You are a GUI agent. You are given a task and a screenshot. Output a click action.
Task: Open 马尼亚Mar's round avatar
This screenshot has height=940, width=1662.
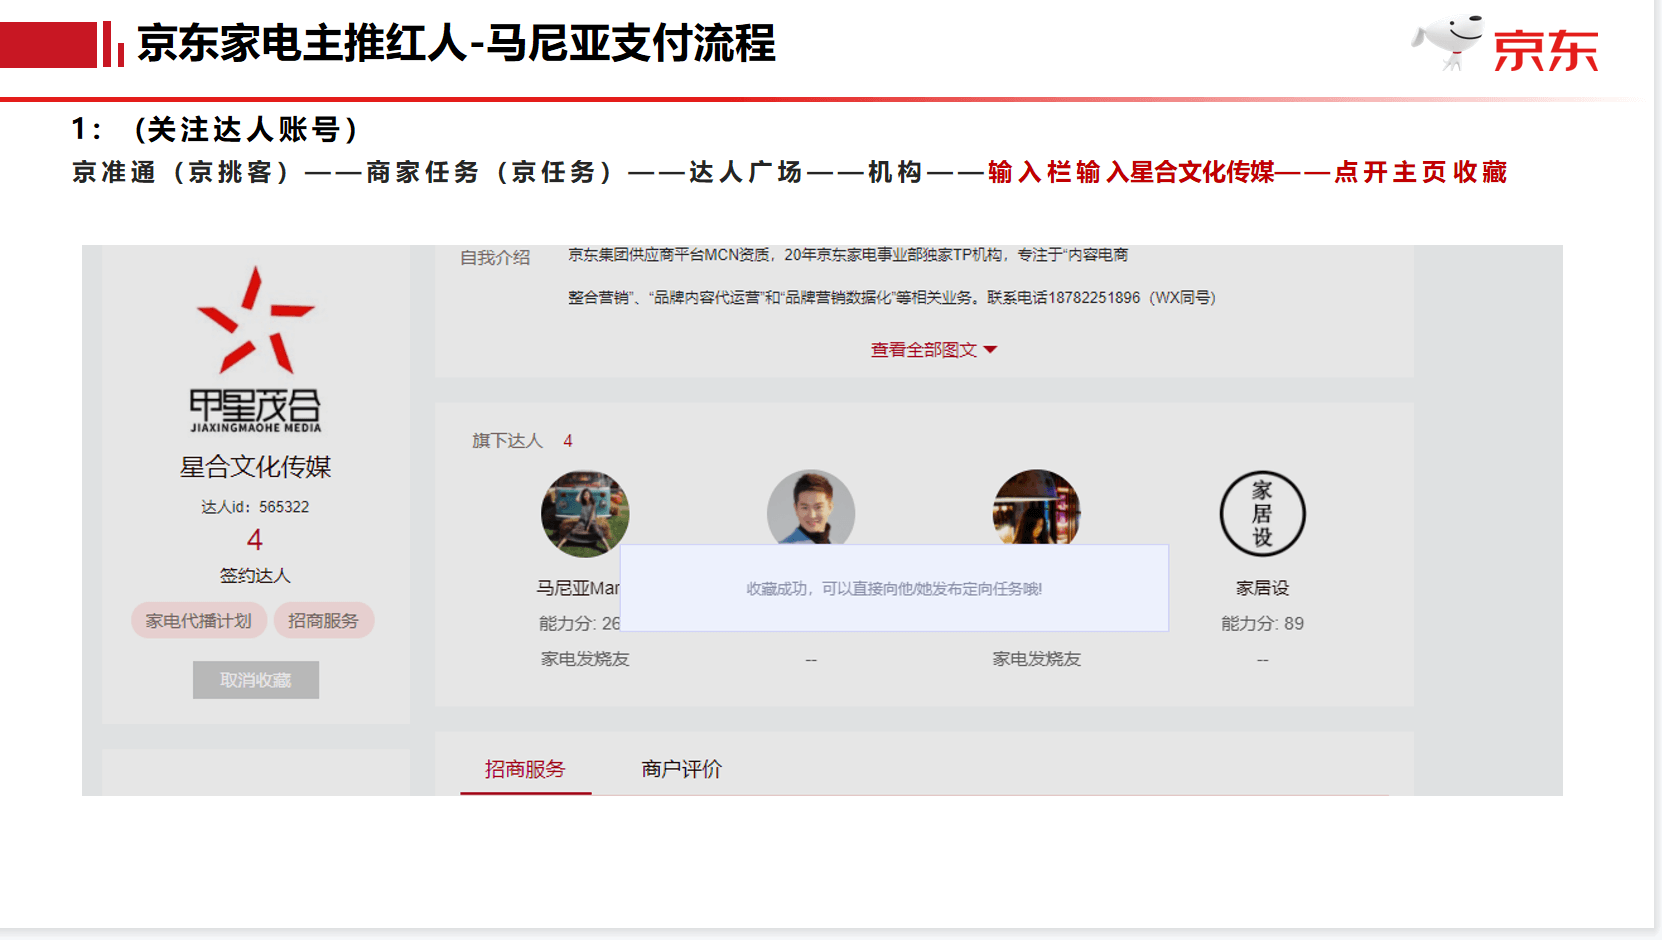(585, 514)
